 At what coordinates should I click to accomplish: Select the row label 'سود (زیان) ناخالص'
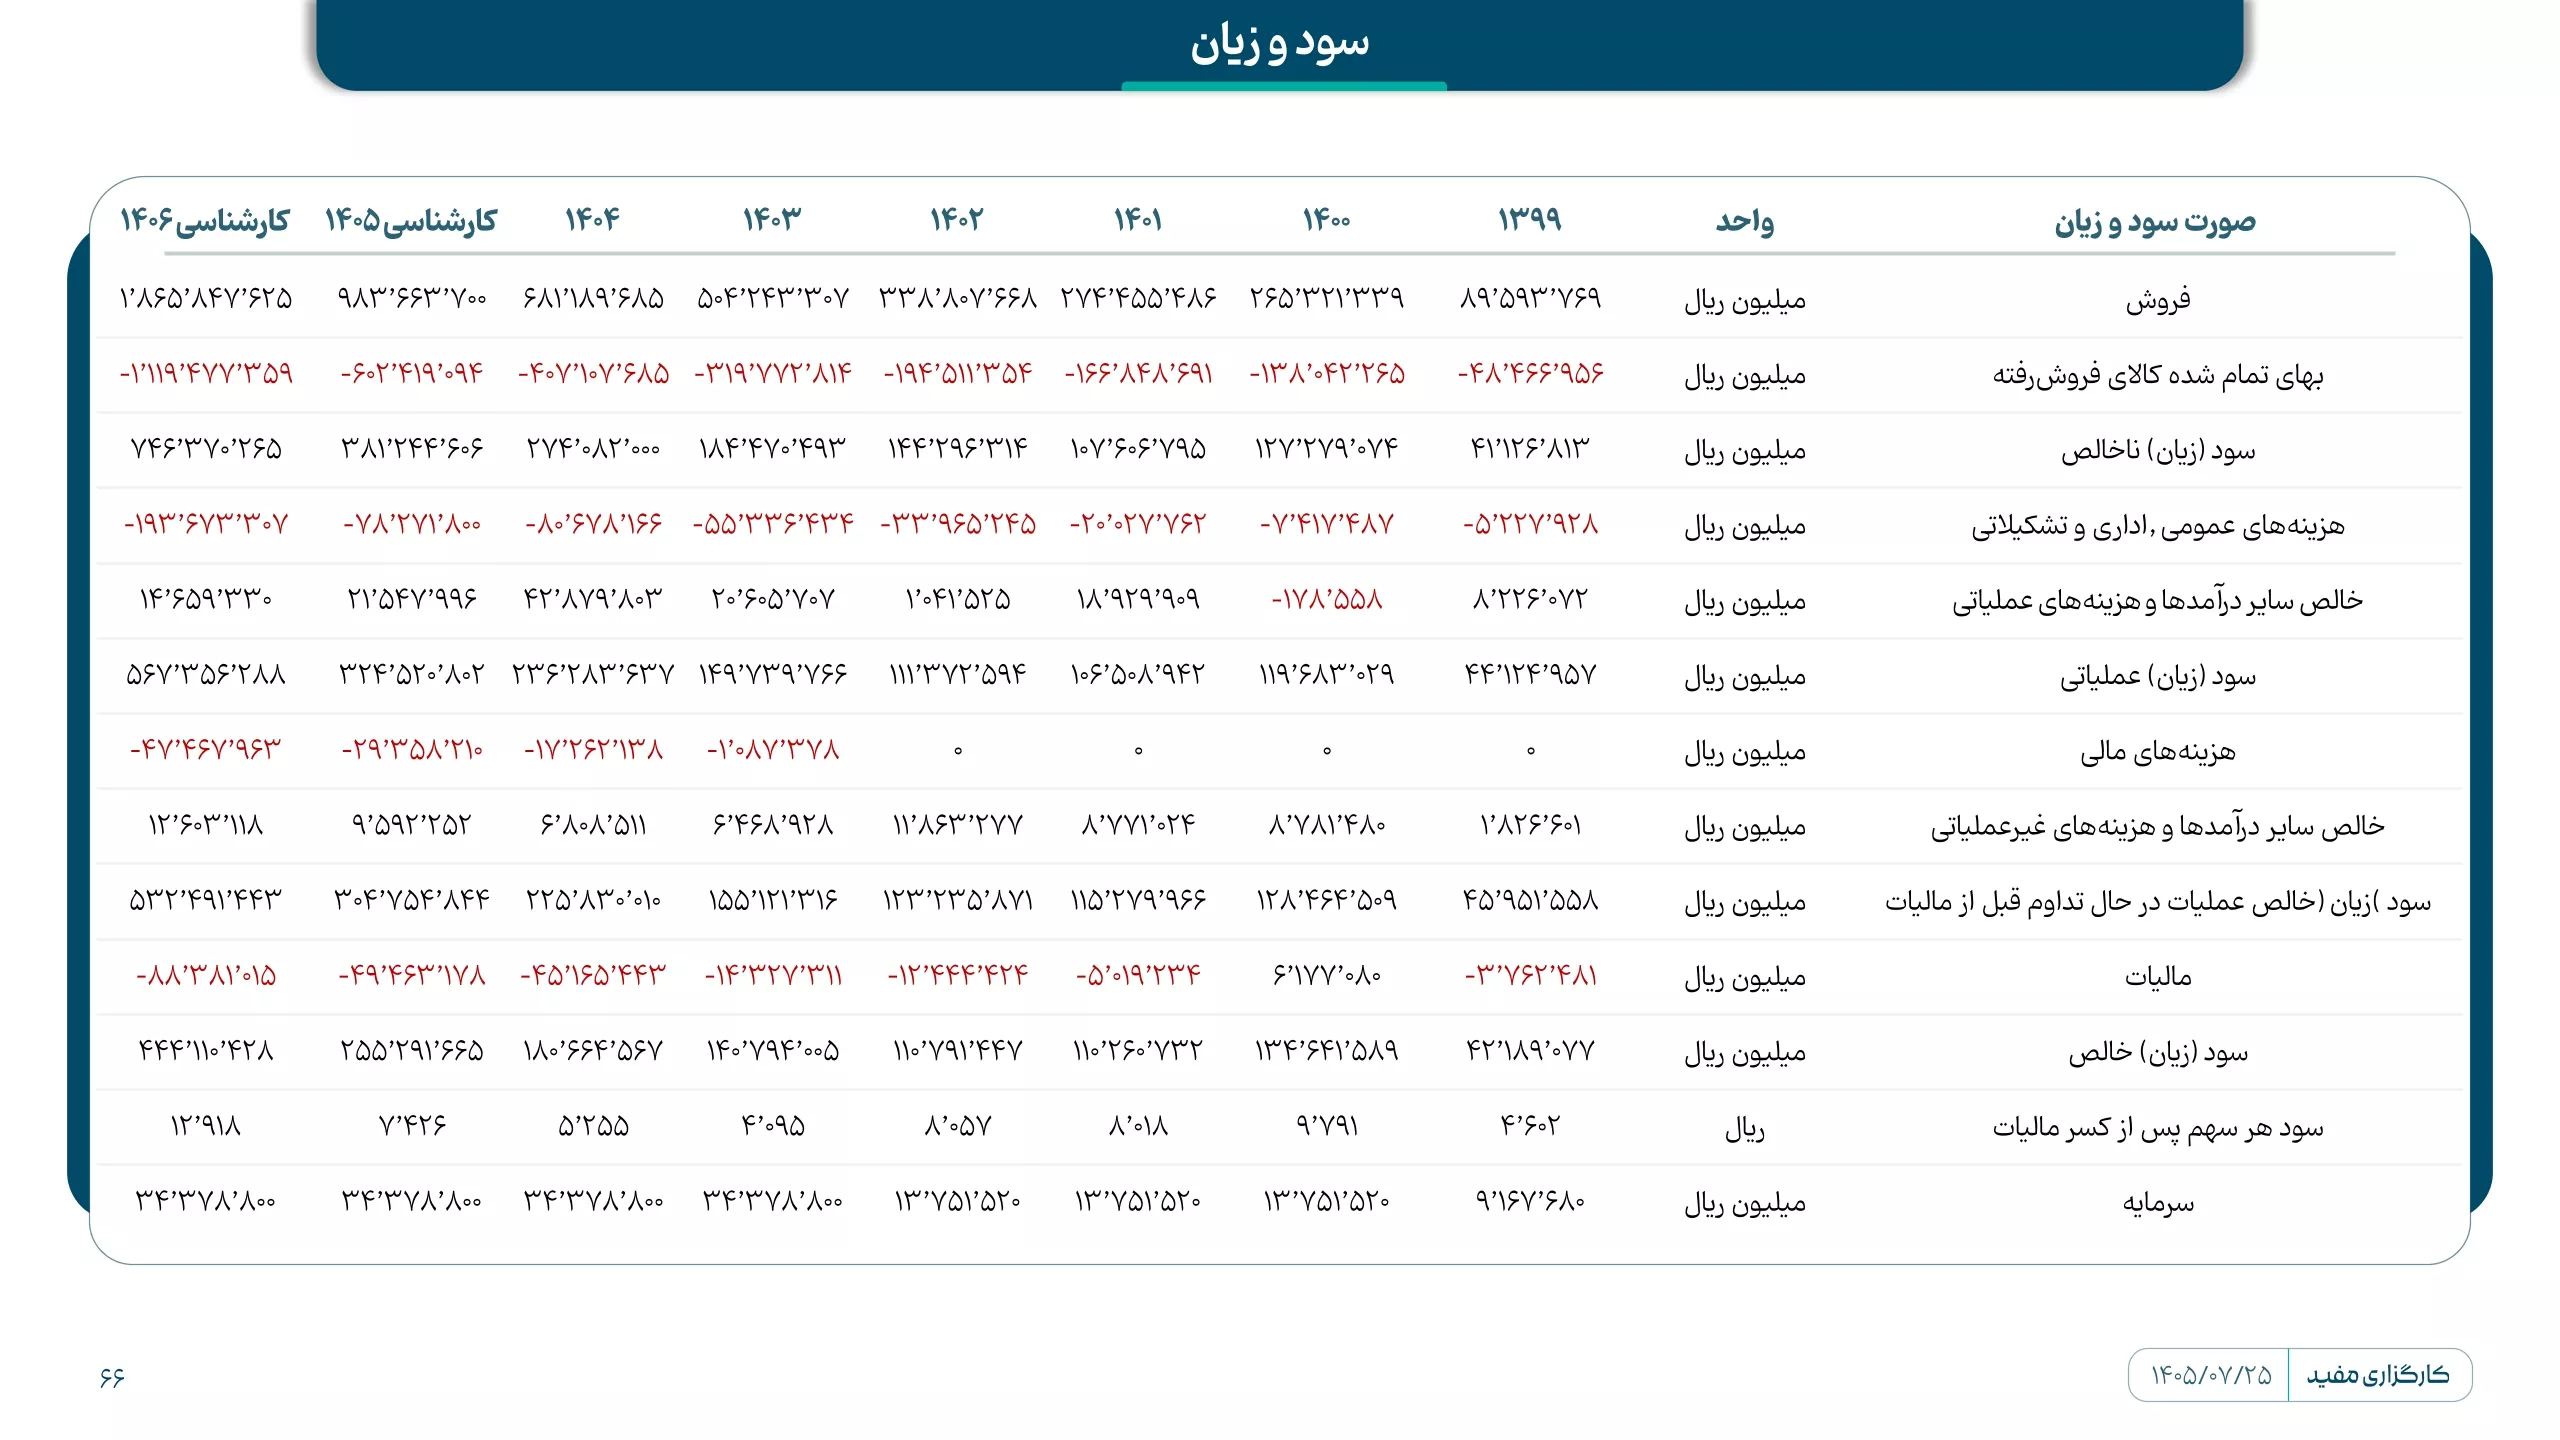point(2157,451)
